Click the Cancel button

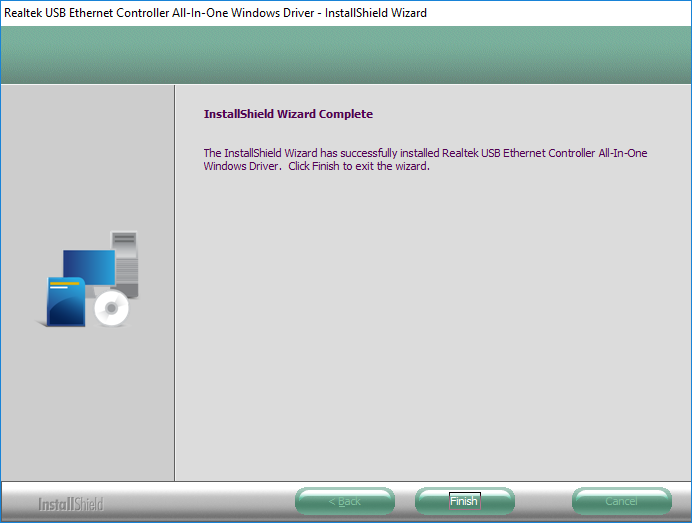[x=622, y=501]
